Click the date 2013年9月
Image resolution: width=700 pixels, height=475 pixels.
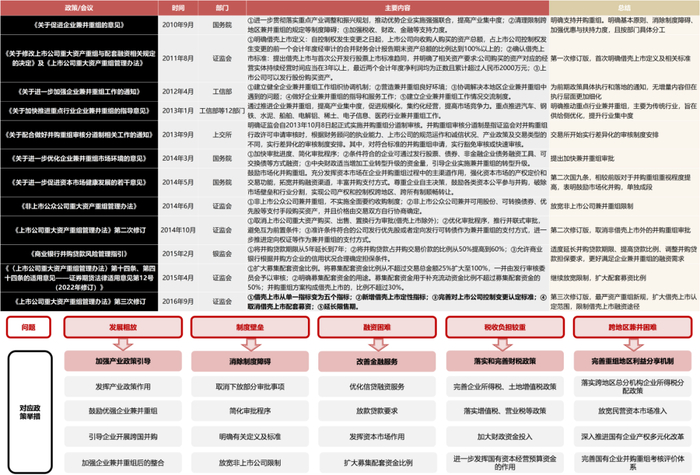(x=178, y=135)
